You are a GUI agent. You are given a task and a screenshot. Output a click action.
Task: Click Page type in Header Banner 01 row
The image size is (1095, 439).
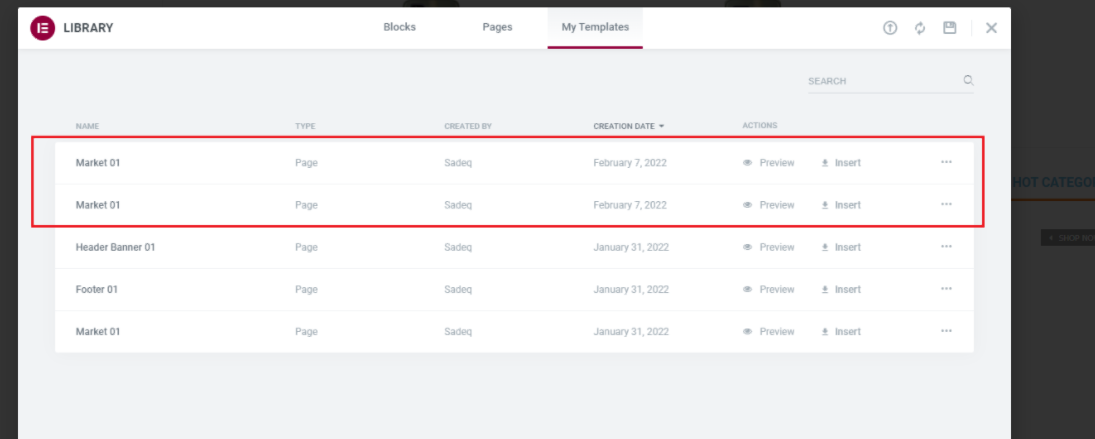(x=307, y=247)
